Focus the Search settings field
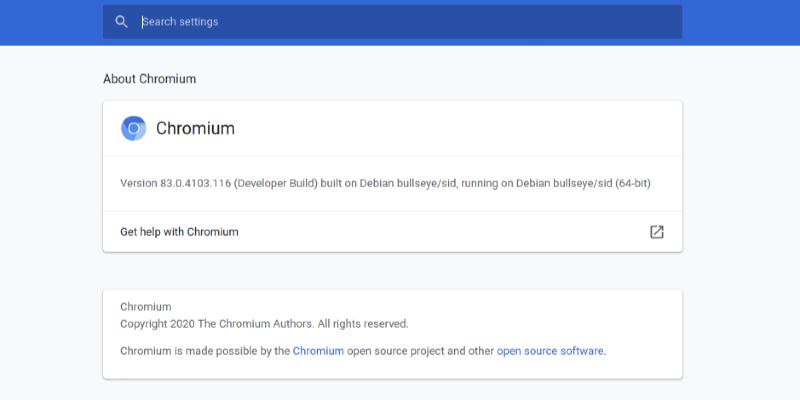The height and width of the screenshot is (400, 800). click(400, 22)
